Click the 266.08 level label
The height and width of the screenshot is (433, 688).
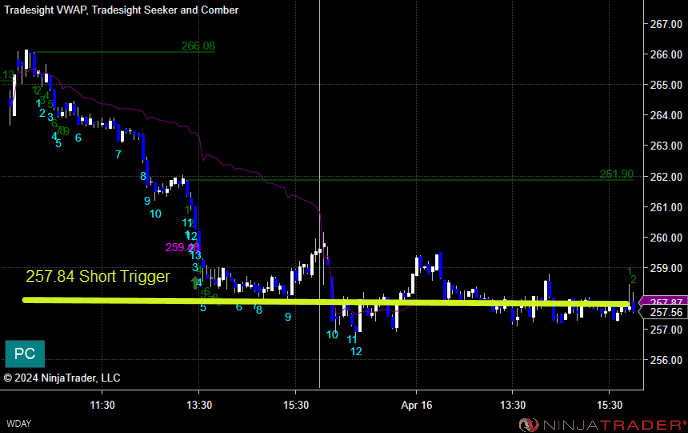tap(198, 46)
